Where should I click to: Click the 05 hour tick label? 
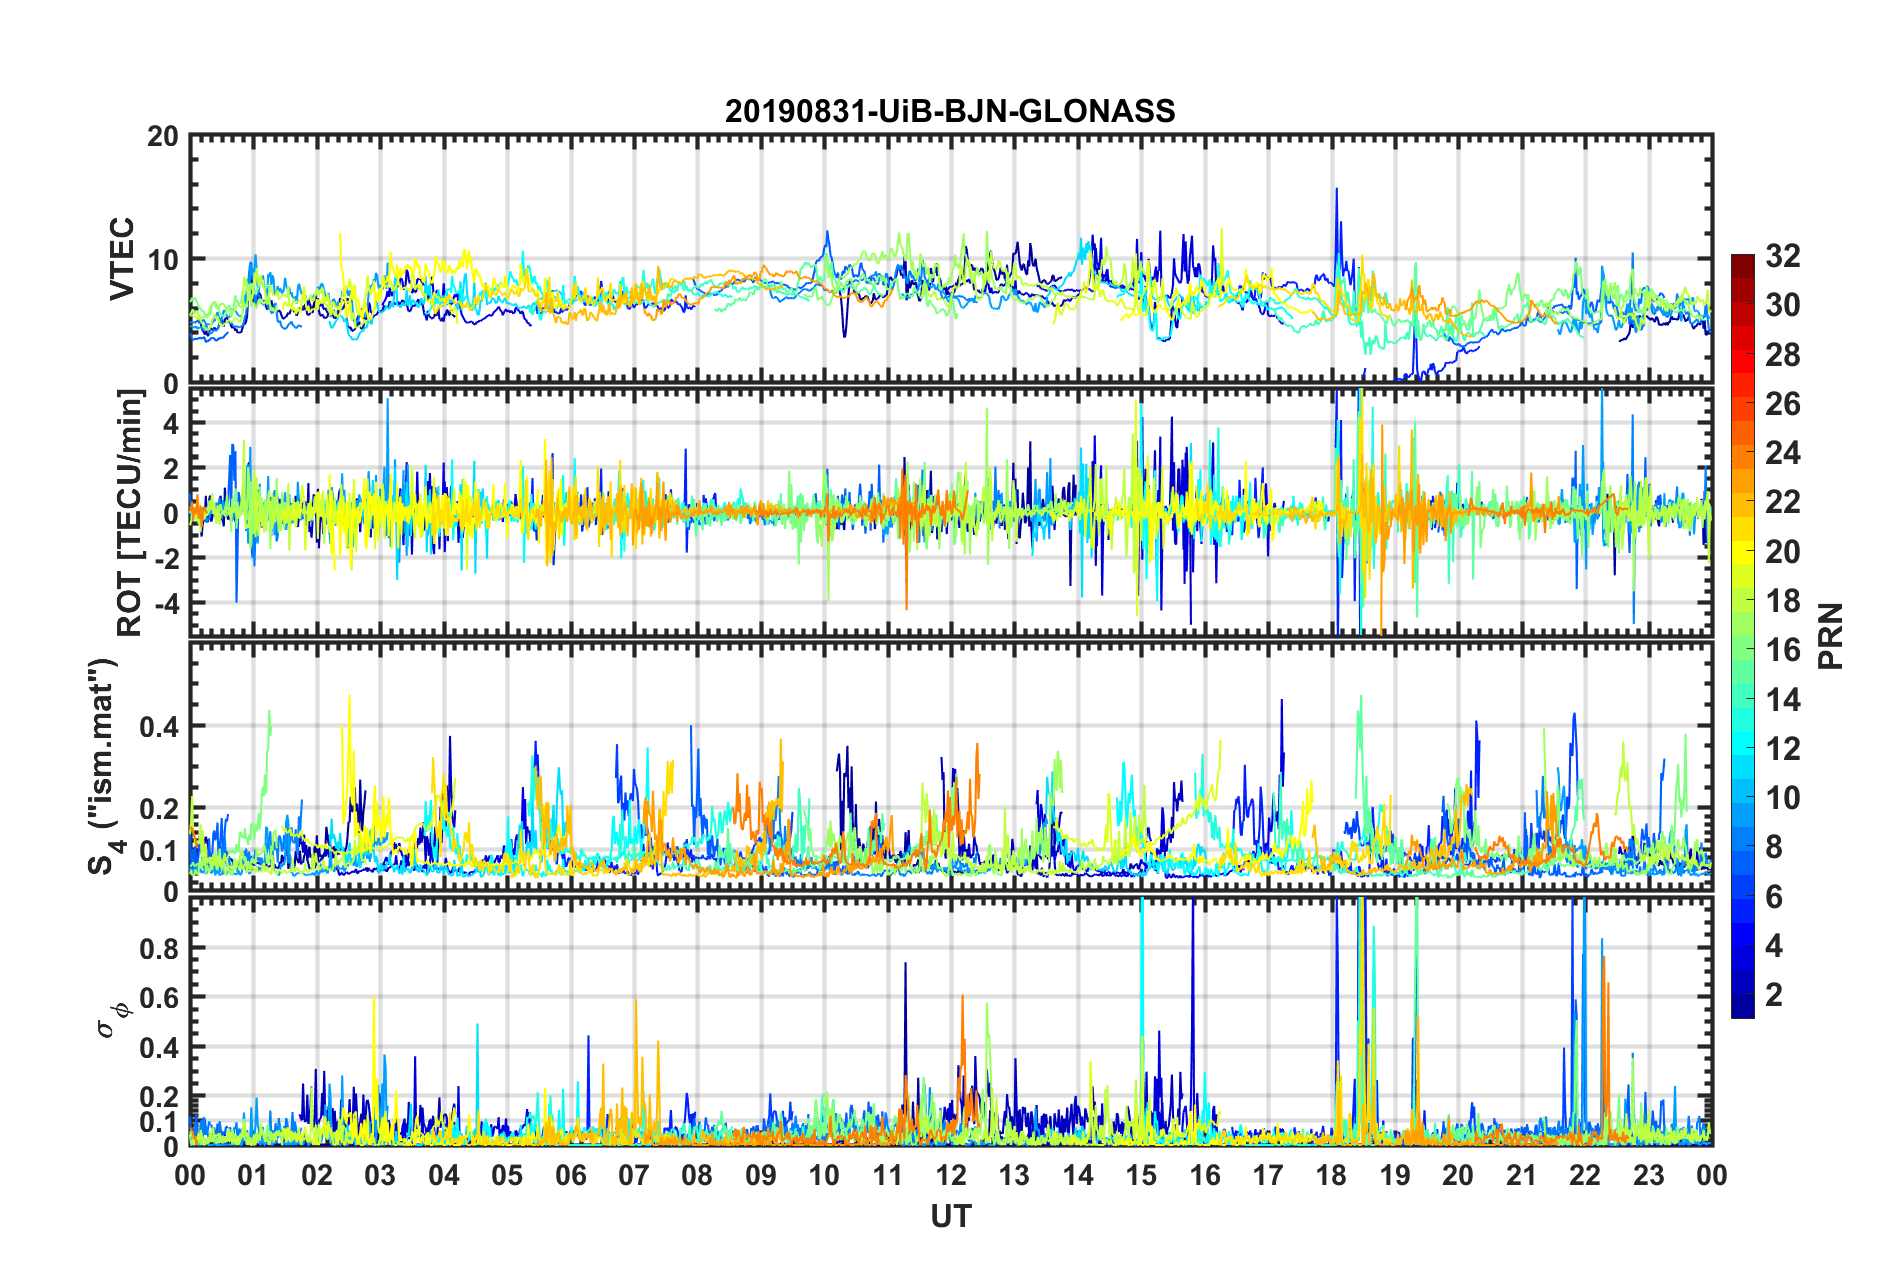507,1175
